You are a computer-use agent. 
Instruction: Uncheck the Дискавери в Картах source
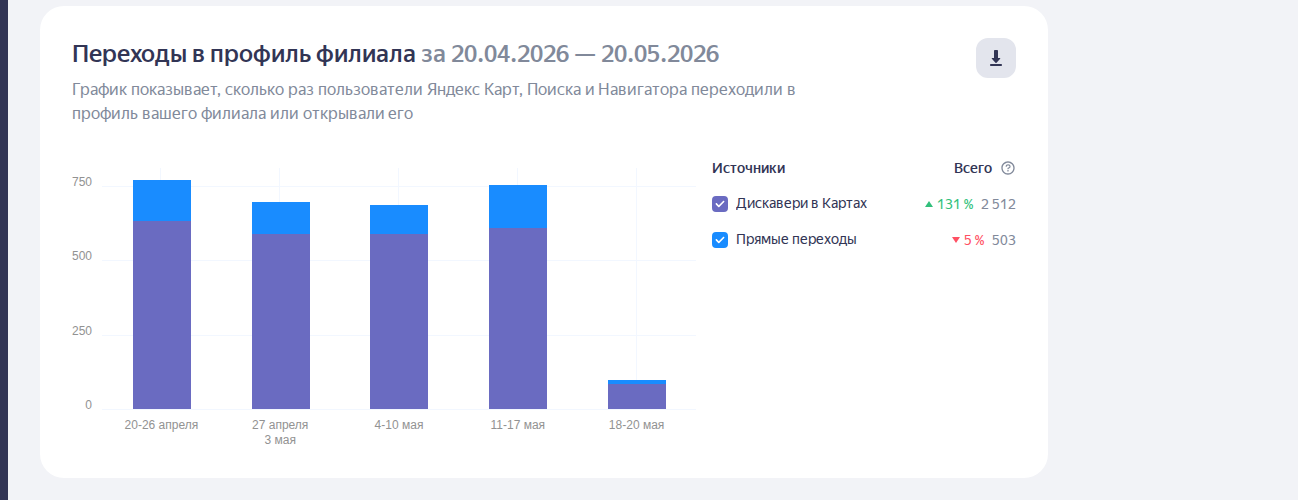point(720,204)
